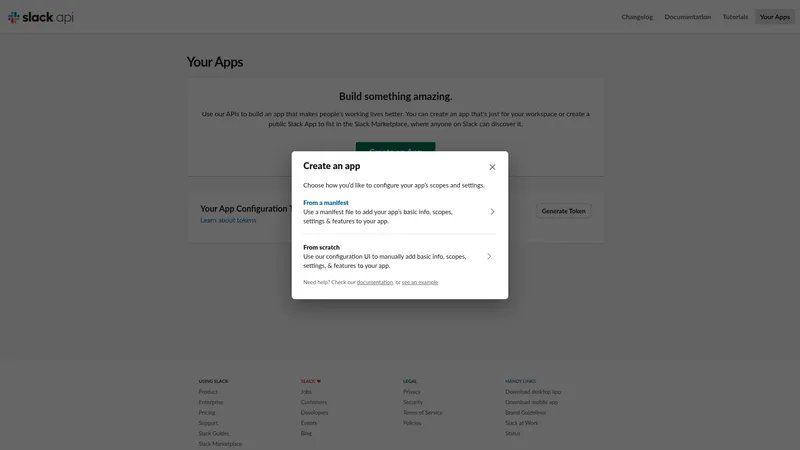Open the Terms of Service footer link

[x=422, y=412]
